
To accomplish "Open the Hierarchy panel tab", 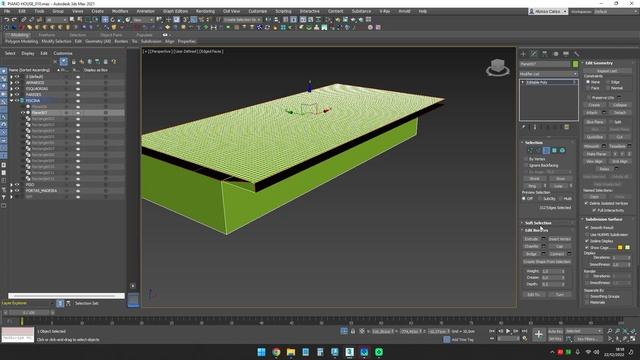I will pyautogui.click(x=544, y=53).
